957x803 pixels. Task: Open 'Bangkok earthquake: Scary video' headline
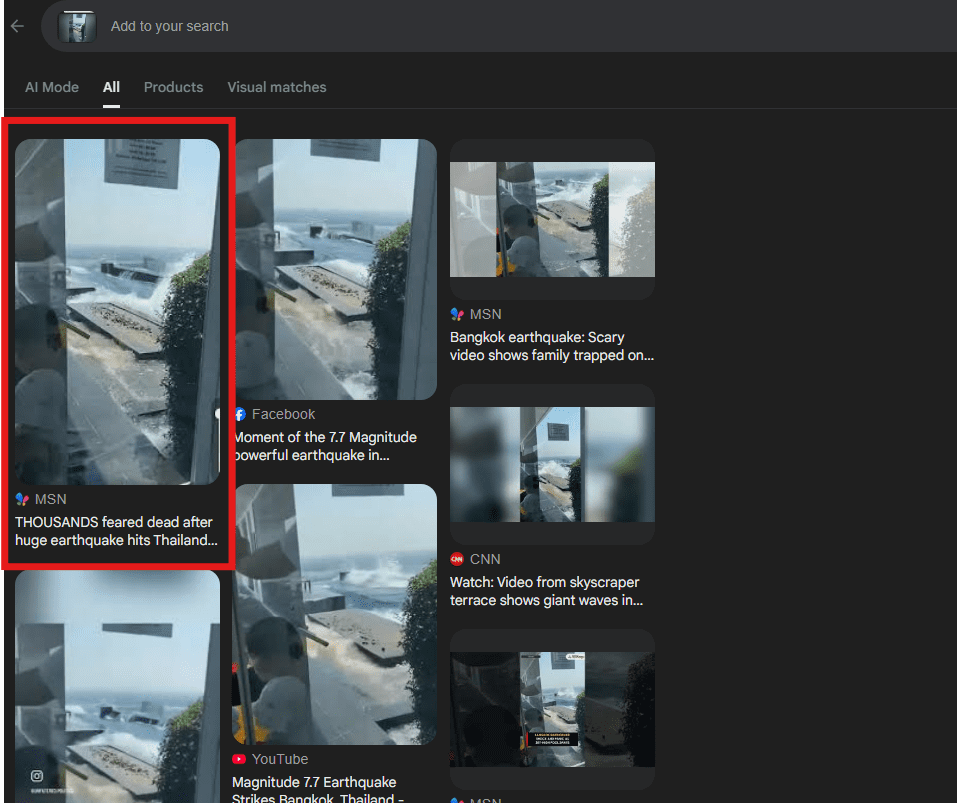pyautogui.click(x=551, y=346)
